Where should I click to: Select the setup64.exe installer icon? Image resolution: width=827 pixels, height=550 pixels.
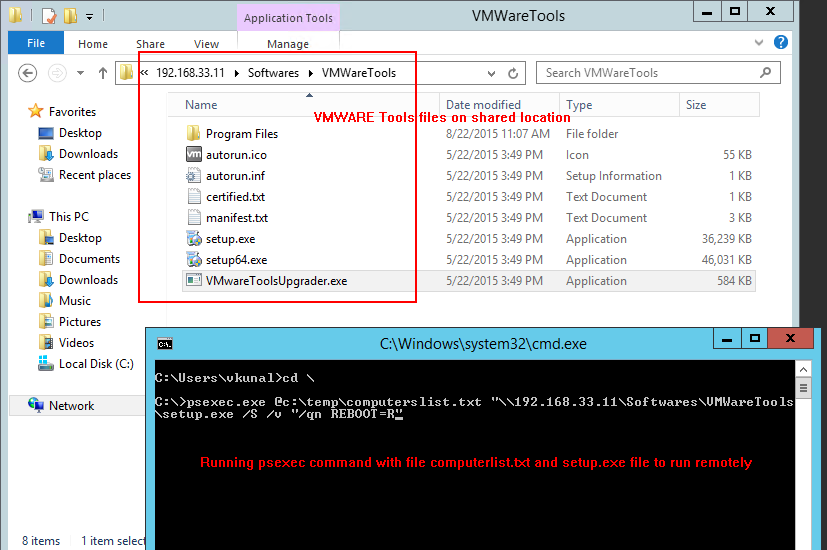pos(194,259)
